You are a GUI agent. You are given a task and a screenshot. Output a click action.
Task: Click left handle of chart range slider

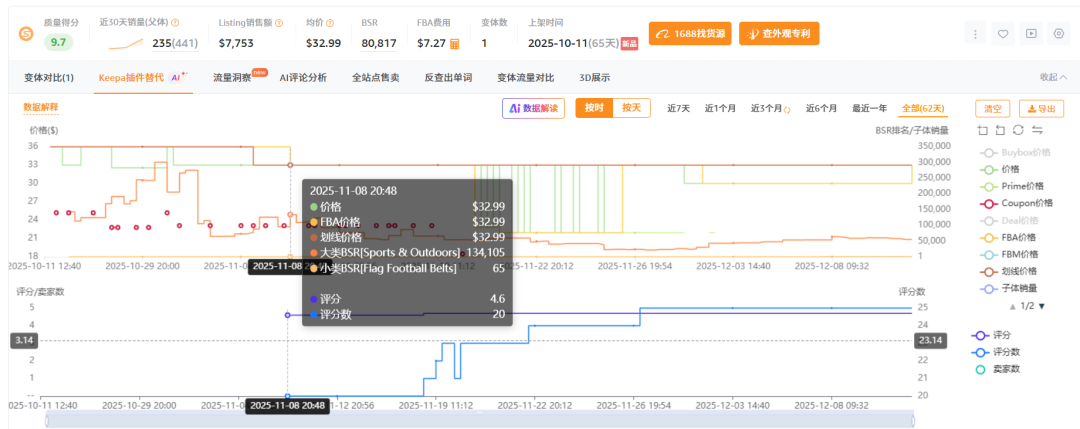pyautogui.click(x=46, y=421)
